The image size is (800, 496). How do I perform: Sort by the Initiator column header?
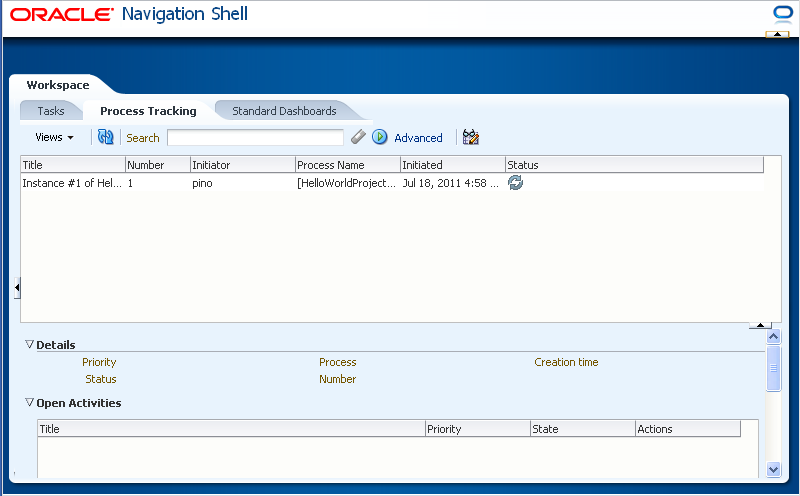coord(242,165)
